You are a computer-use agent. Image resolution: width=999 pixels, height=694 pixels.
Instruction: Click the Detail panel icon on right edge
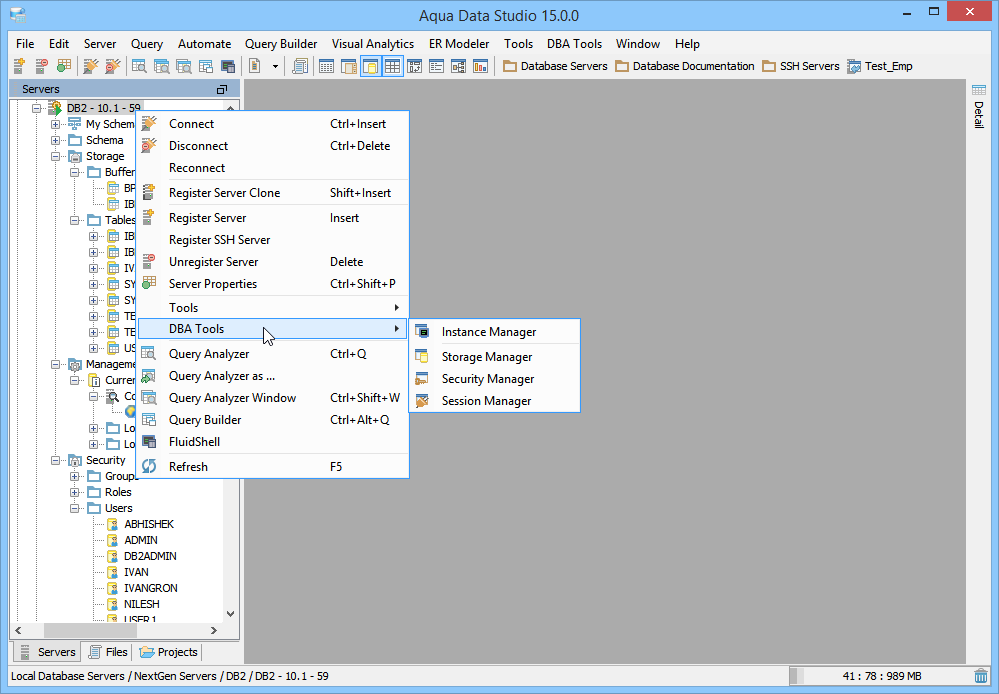(979, 90)
